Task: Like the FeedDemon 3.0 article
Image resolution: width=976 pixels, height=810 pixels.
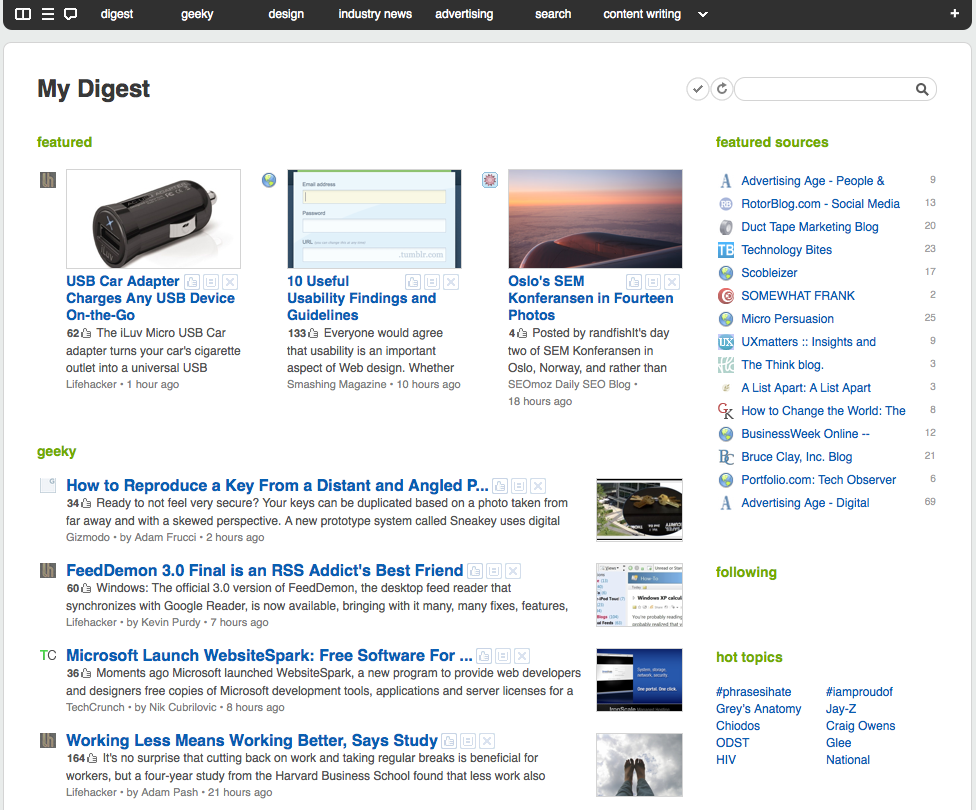Action: 475,571
